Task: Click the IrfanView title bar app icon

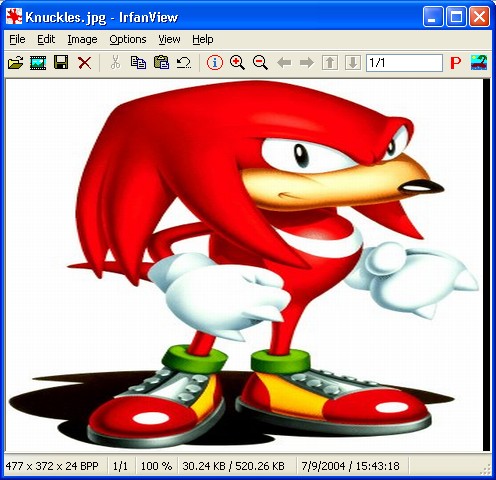Action: [14, 17]
